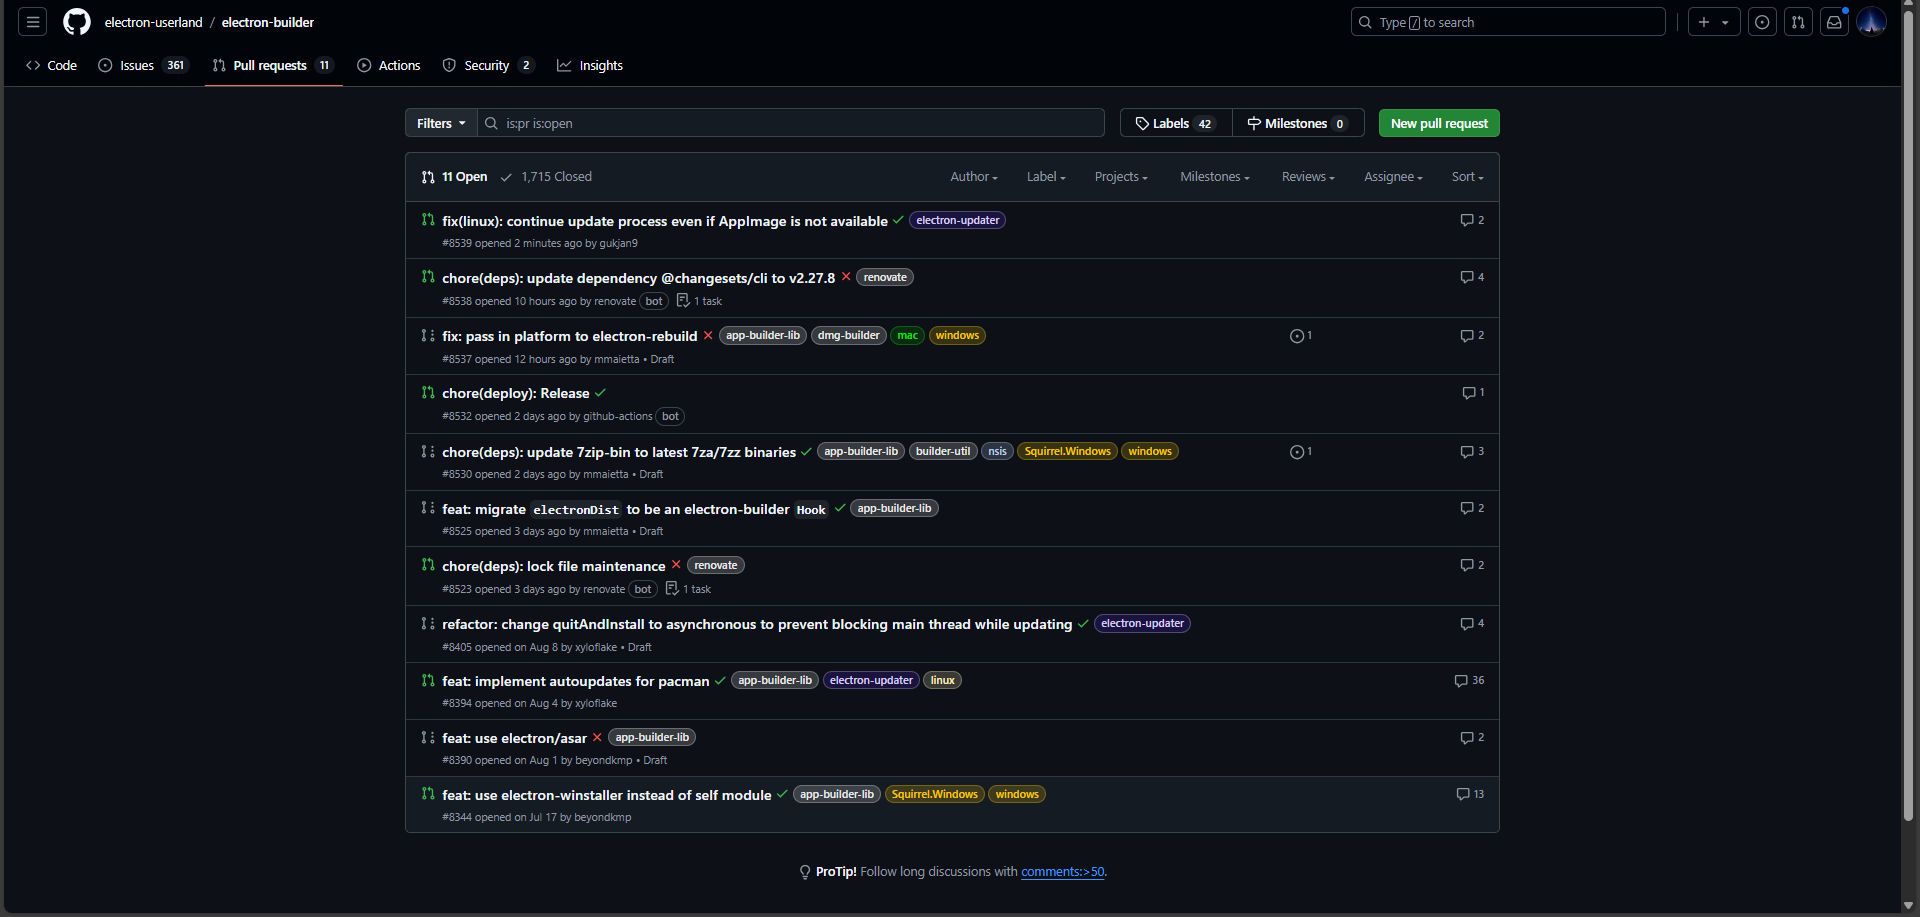Open the Labels list button
Image resolution: width=1920 pixels, height=917 pixels.
(x=1176, y=123)
